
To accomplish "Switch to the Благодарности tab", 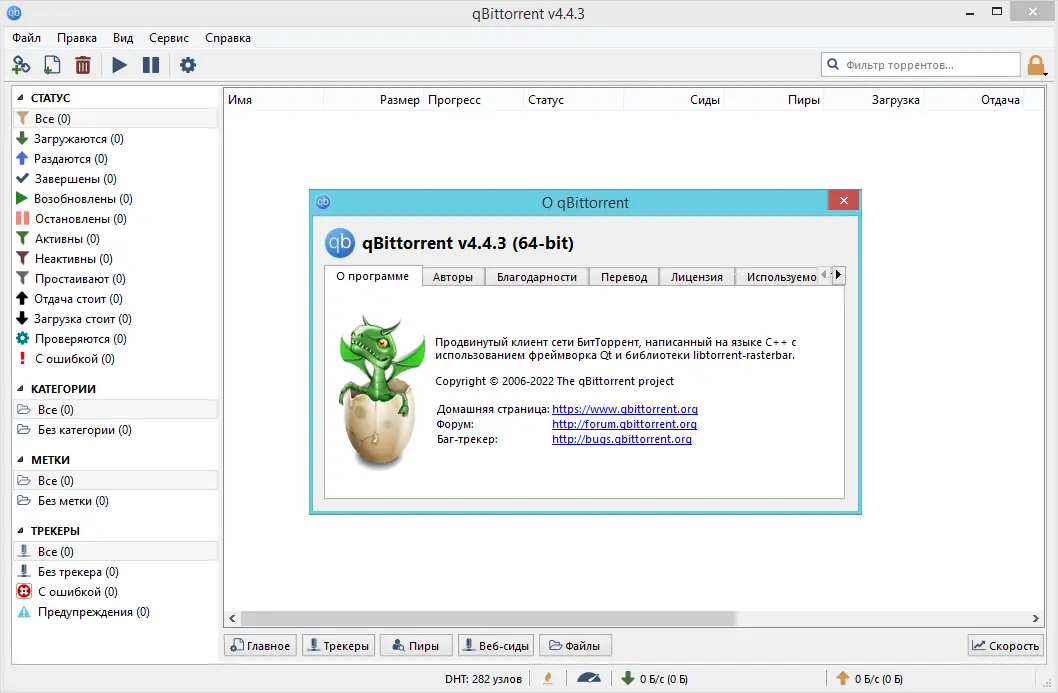I will click(x=536, y=277).
